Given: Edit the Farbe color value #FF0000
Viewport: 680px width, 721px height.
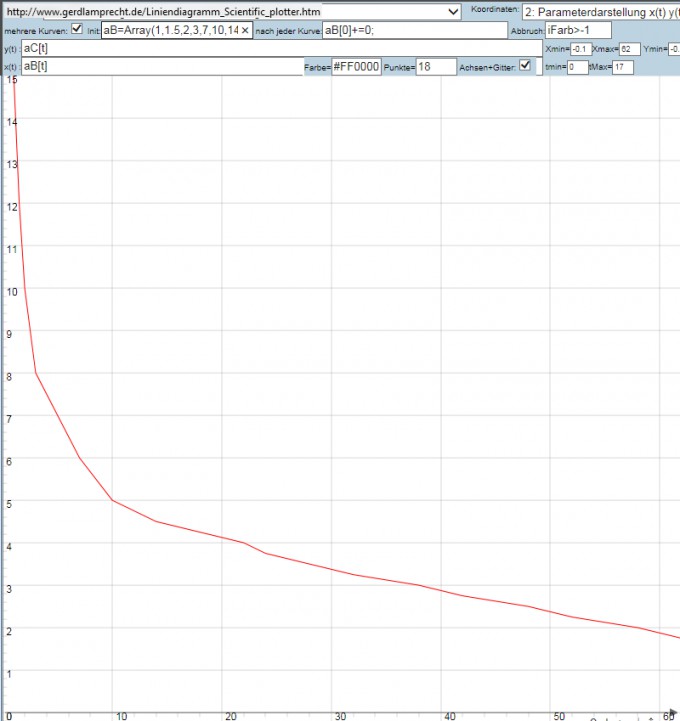Looking at the screenshot, I should [355, 67].
